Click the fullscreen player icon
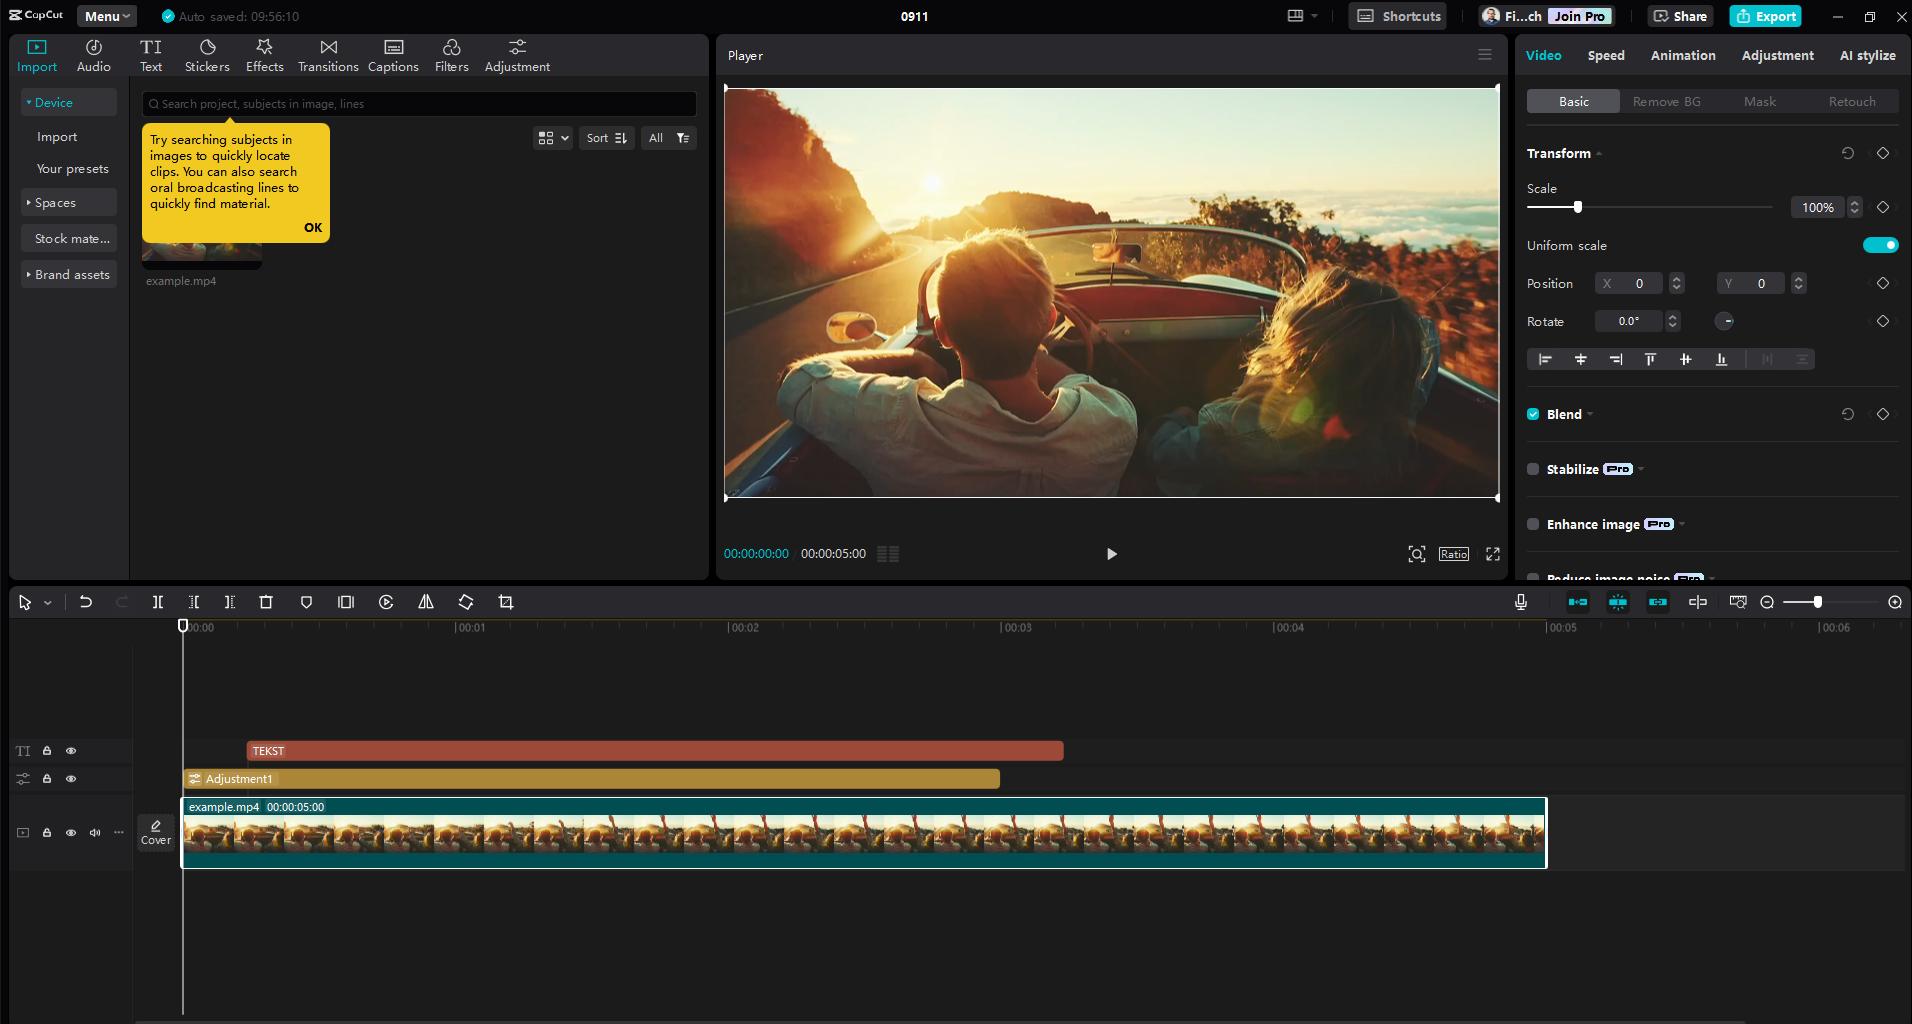The height and width of the screenshot is (1024, 1912). pos(1493,554)
